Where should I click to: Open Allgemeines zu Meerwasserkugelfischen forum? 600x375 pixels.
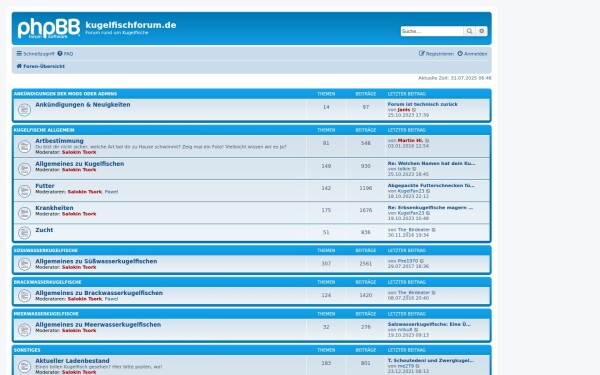98,324
